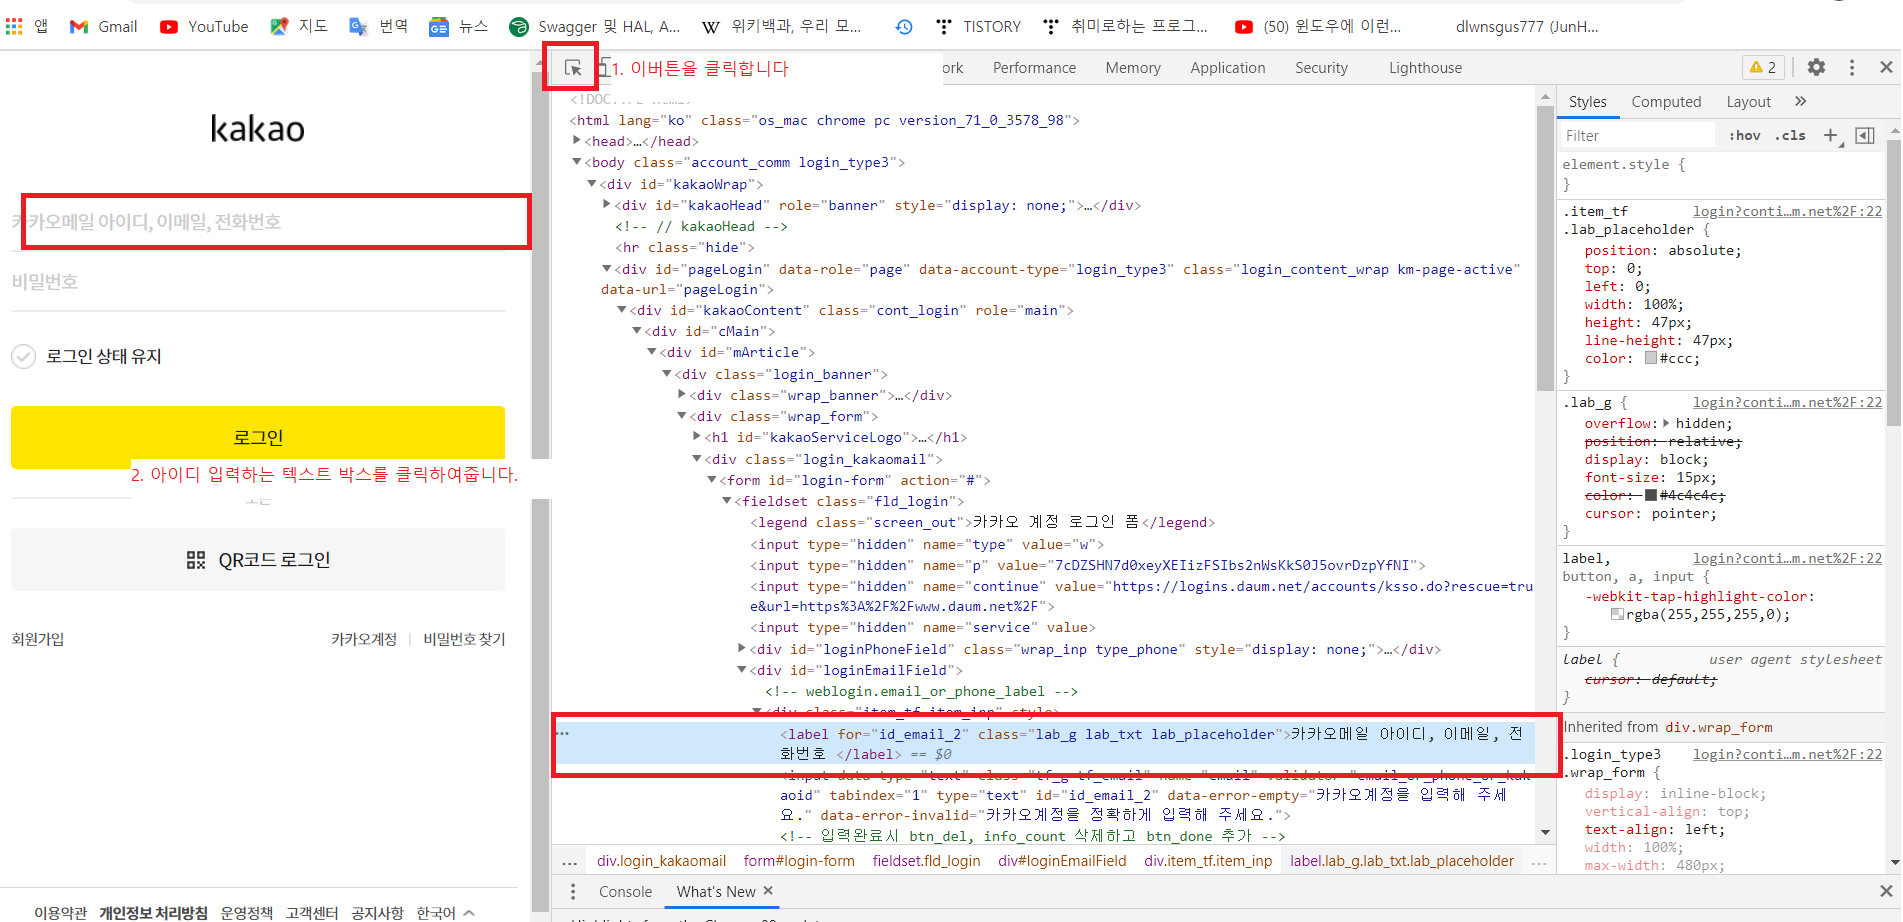Switch to the Layout tab
The width and height of the screenshot is (1903, 922).
pyautogui.click(x=1748, y=101)
